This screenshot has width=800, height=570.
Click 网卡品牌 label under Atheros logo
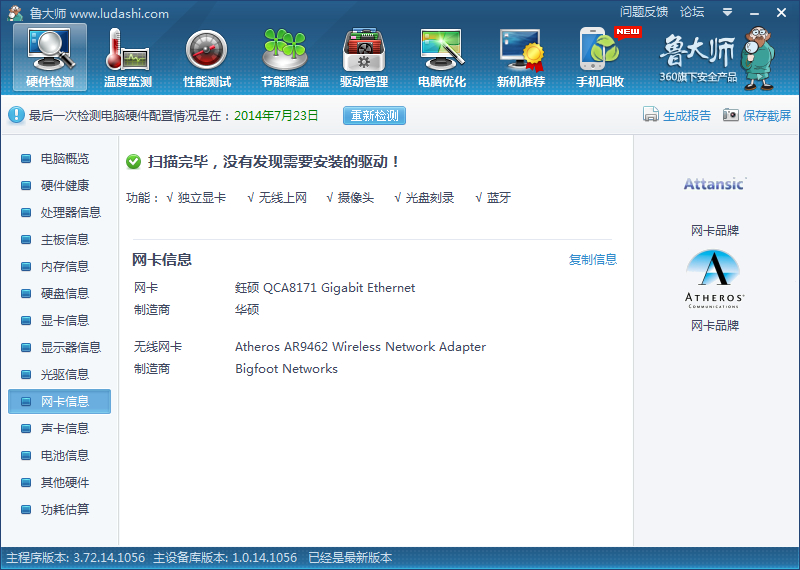pyautogui.click(x=715, y=326)
